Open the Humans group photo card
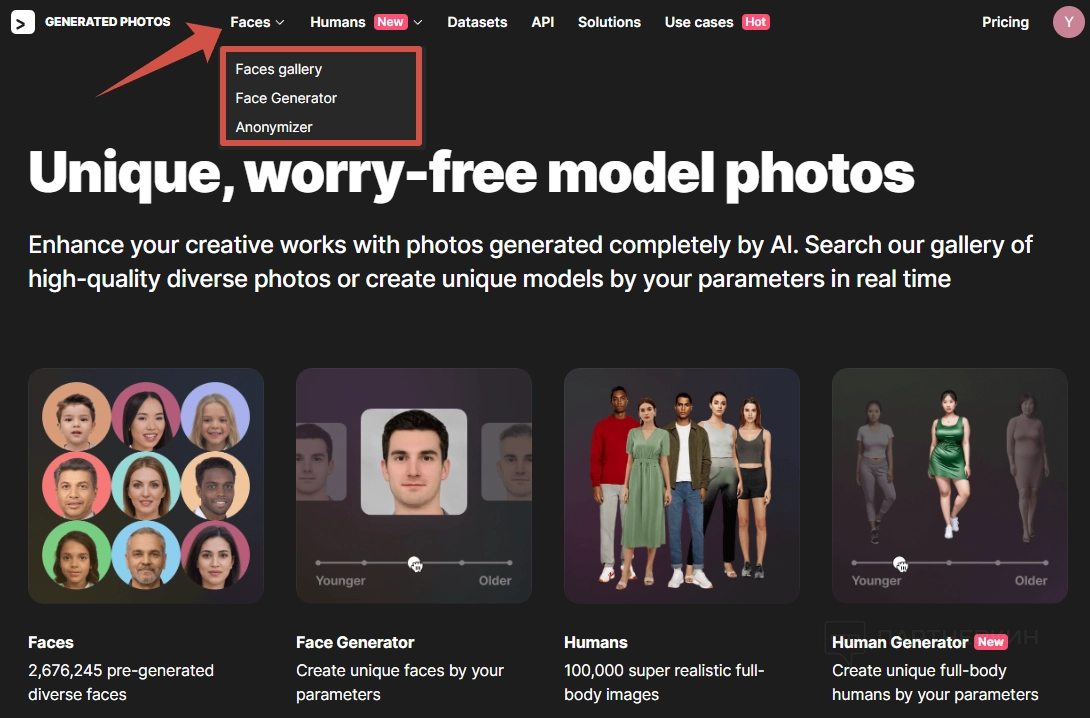Screen dimensions: 1090x718 [x=682, y=485]
